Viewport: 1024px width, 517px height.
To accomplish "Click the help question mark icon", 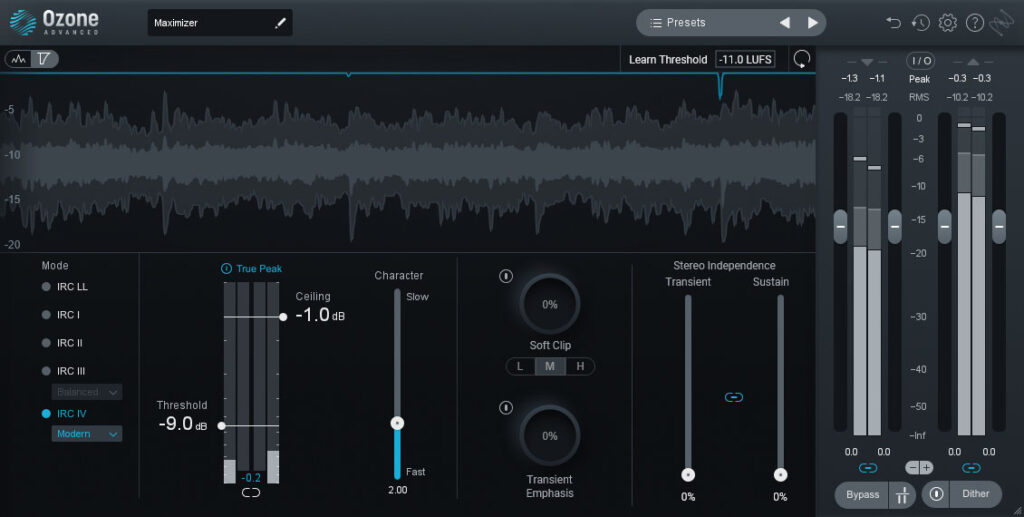I will point(975,22).
